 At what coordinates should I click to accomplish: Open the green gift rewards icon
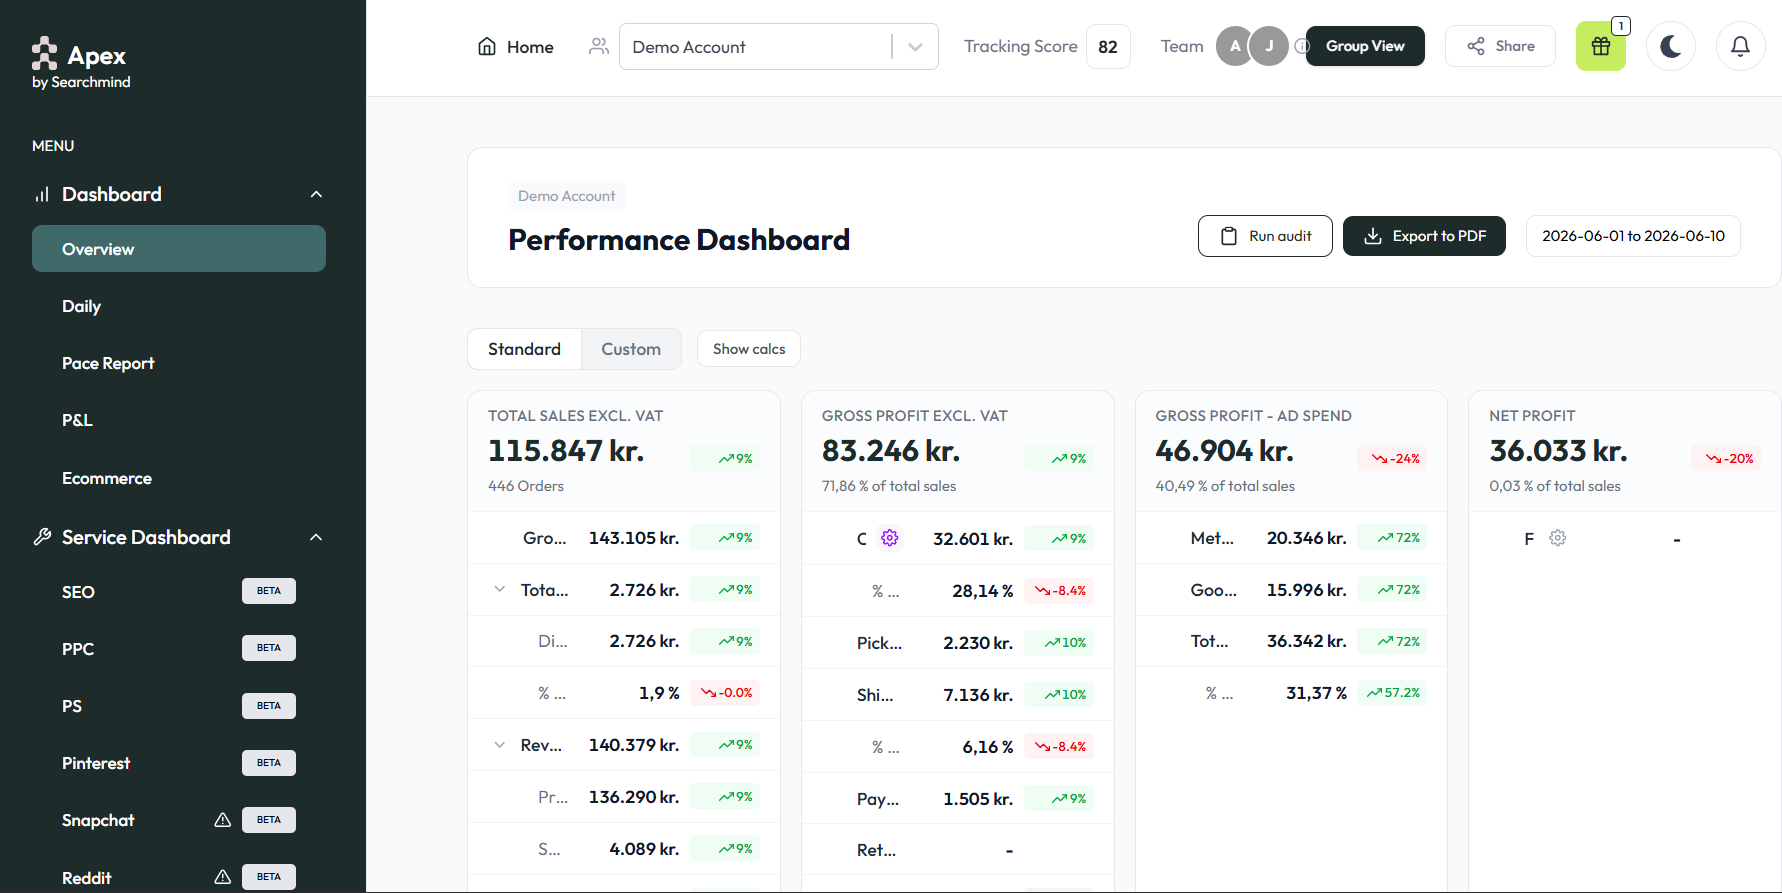1600,46
